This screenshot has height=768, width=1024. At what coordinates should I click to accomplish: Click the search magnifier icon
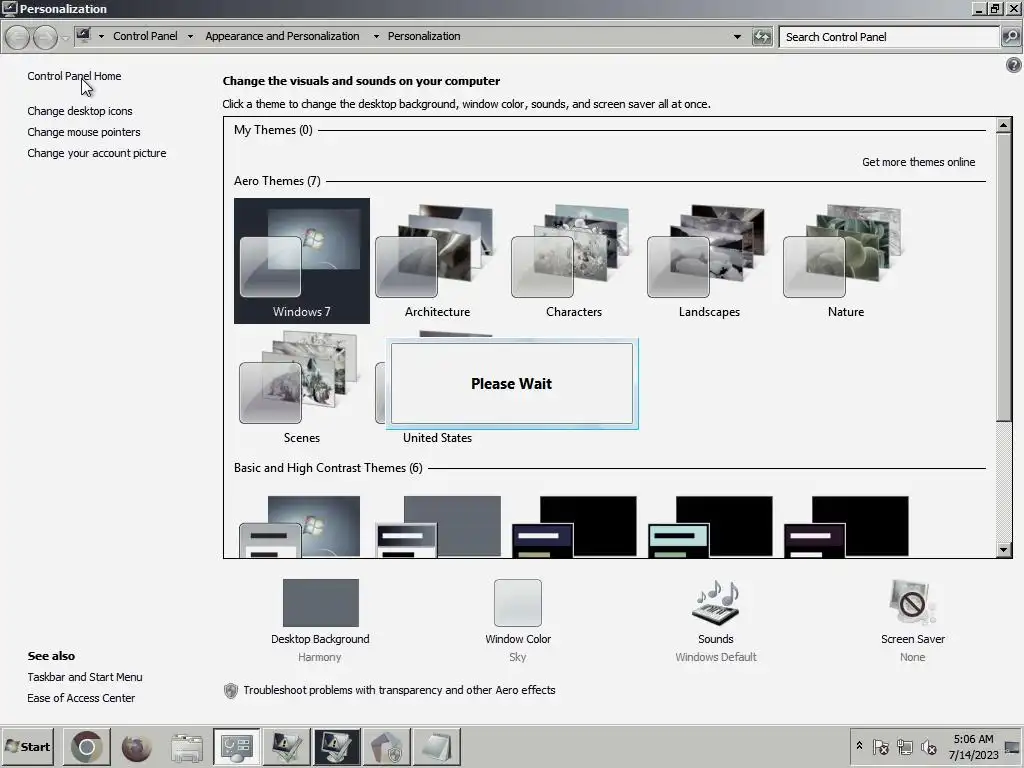click(1010, 37)
